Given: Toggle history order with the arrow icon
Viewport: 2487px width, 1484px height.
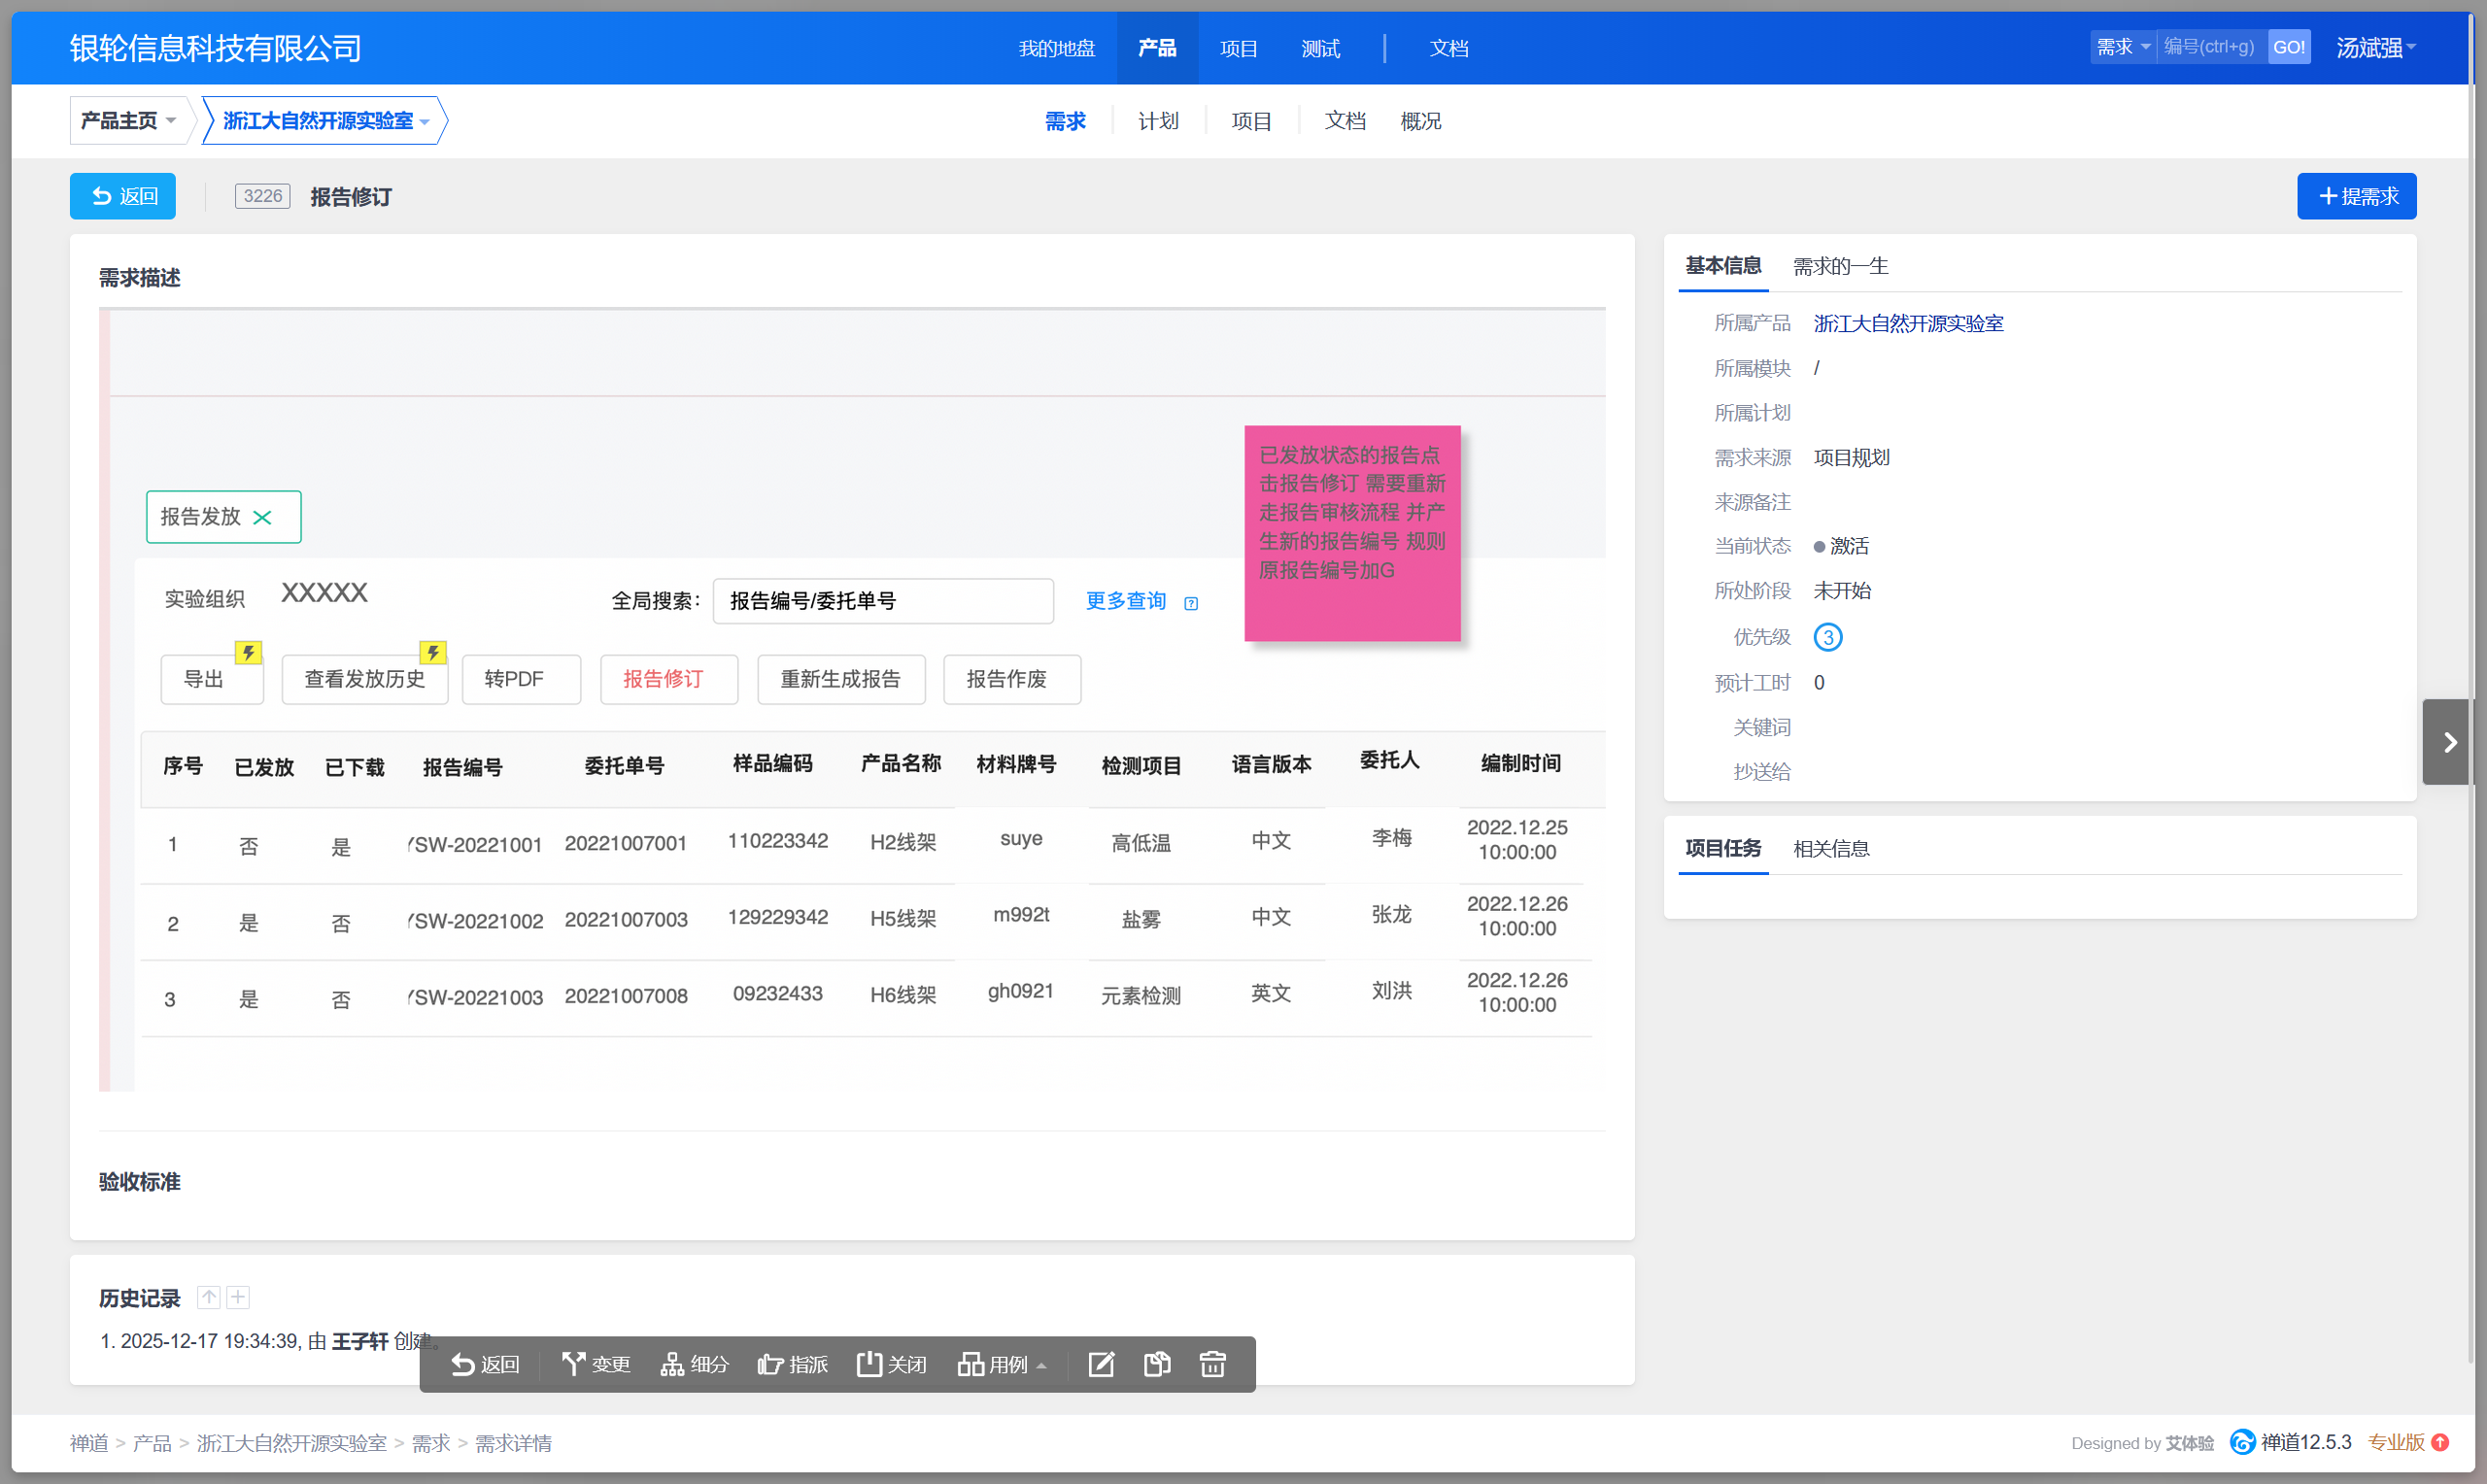Looking at the screenshot, I should coord(208,1297).
